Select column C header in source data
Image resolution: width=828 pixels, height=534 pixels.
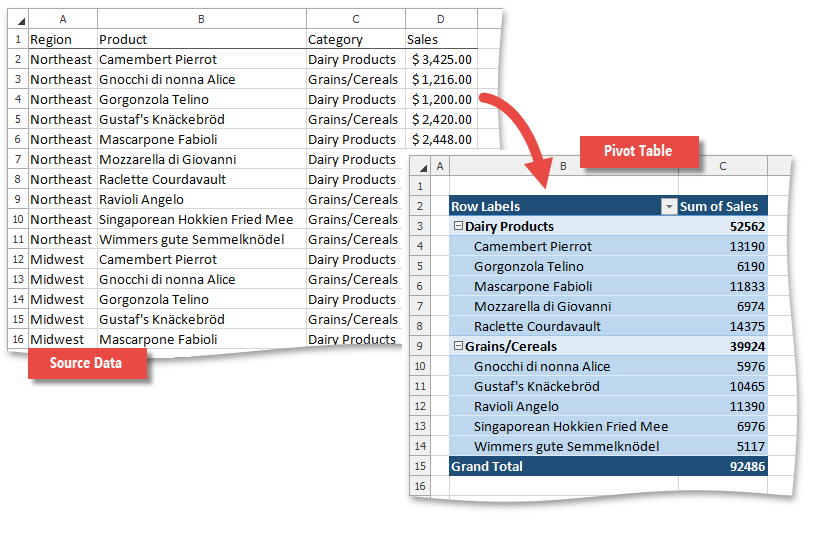[x=356, y=20]
